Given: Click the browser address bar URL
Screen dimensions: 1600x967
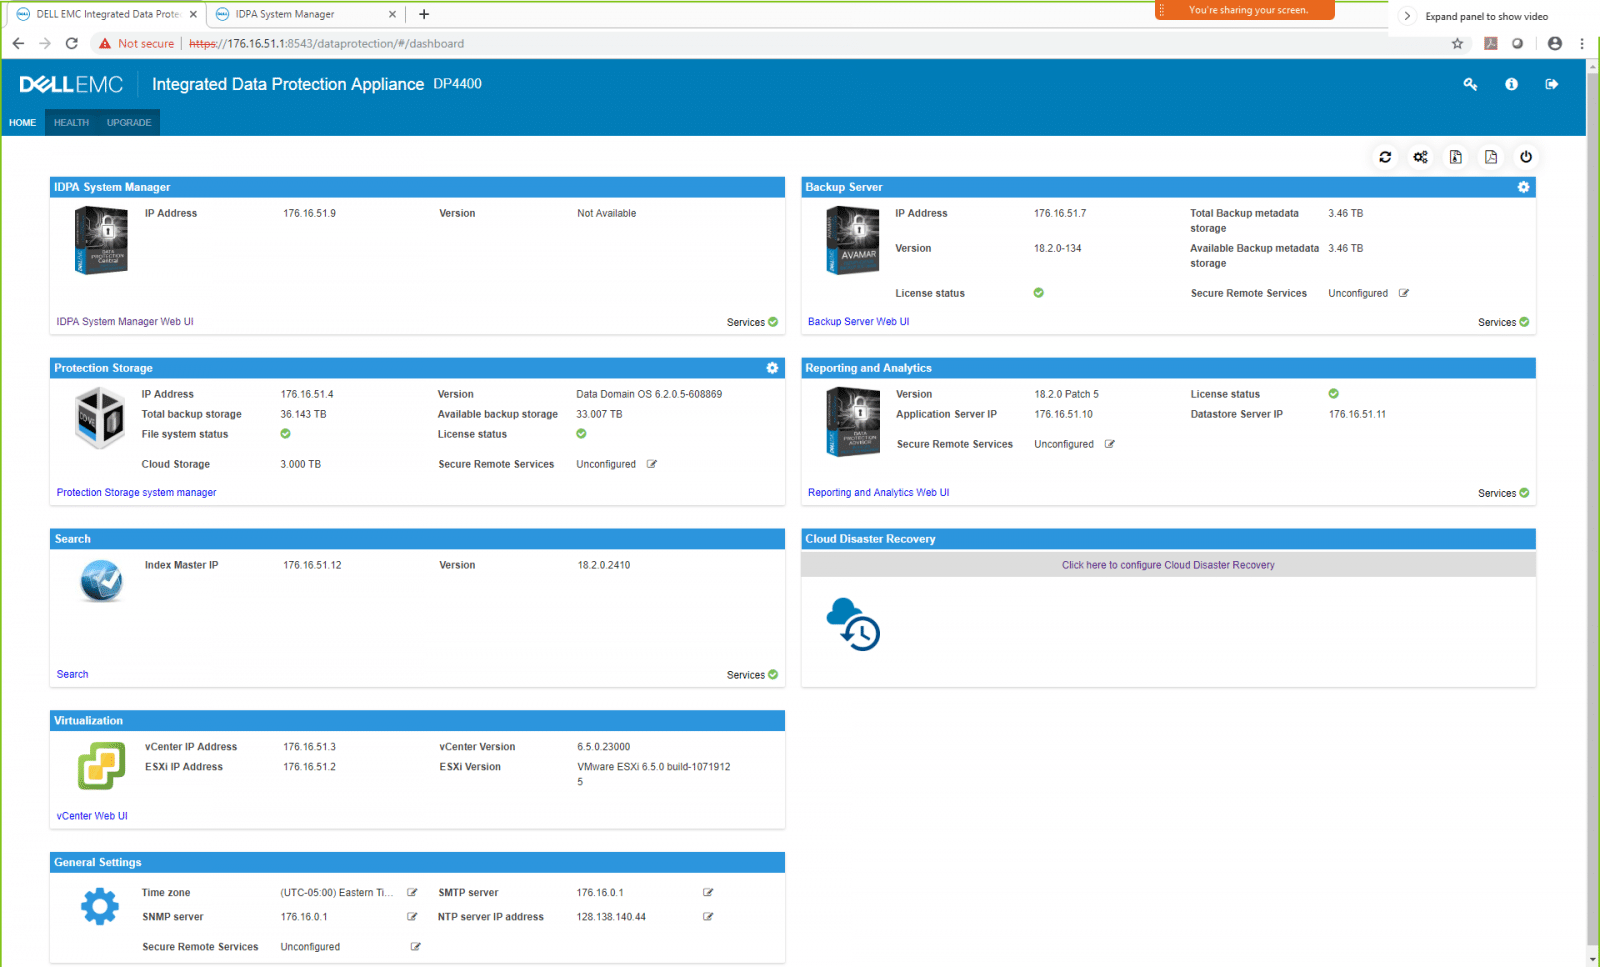Looking at the screenshot, I should (326, 44).
